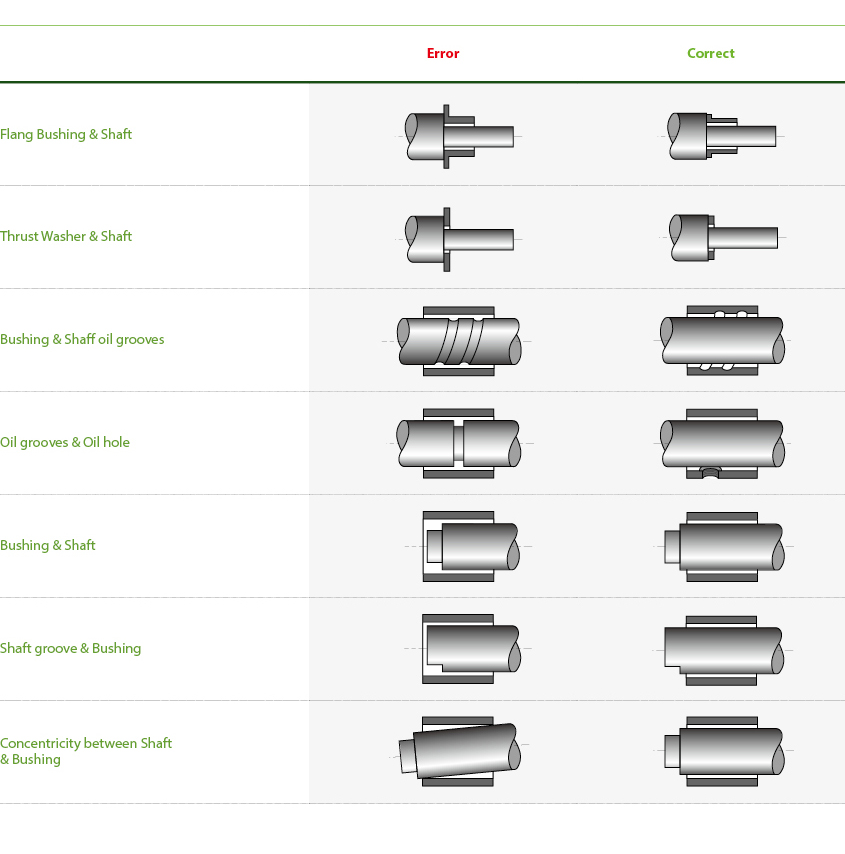
Task: Click the Error Bushing & Shaft diagram
Action: pyautogui.click(x=466, y=546)
